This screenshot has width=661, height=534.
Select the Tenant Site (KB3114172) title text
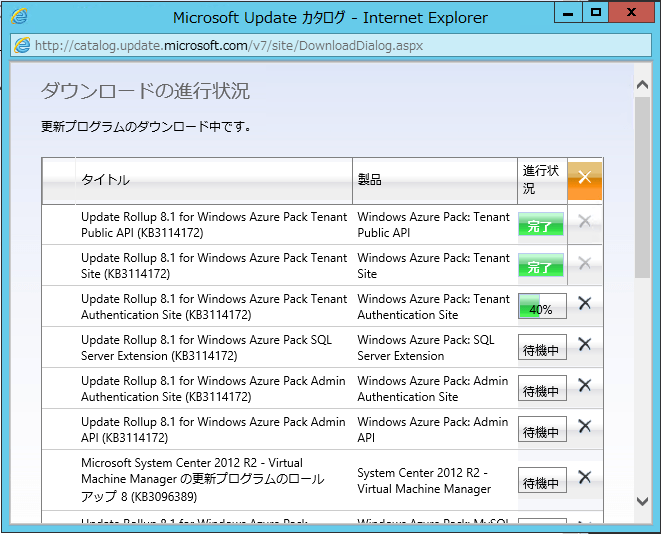[x=214, y=266]
